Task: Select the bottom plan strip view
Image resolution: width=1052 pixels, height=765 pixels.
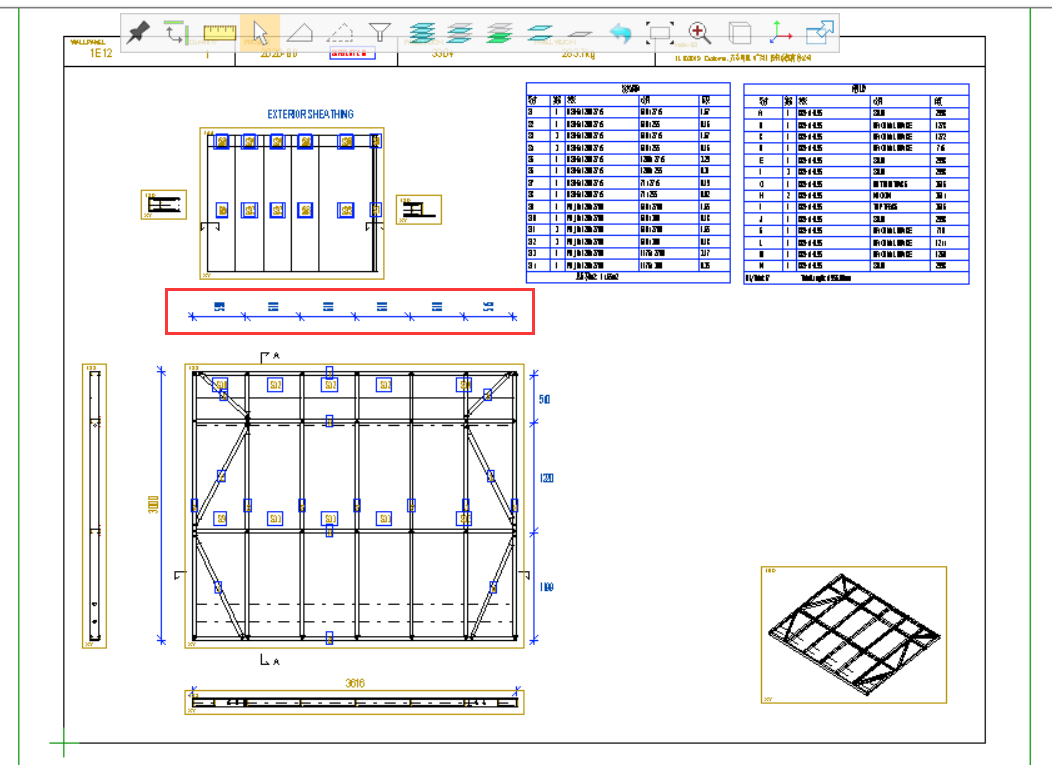Action: tap(354, 702)
